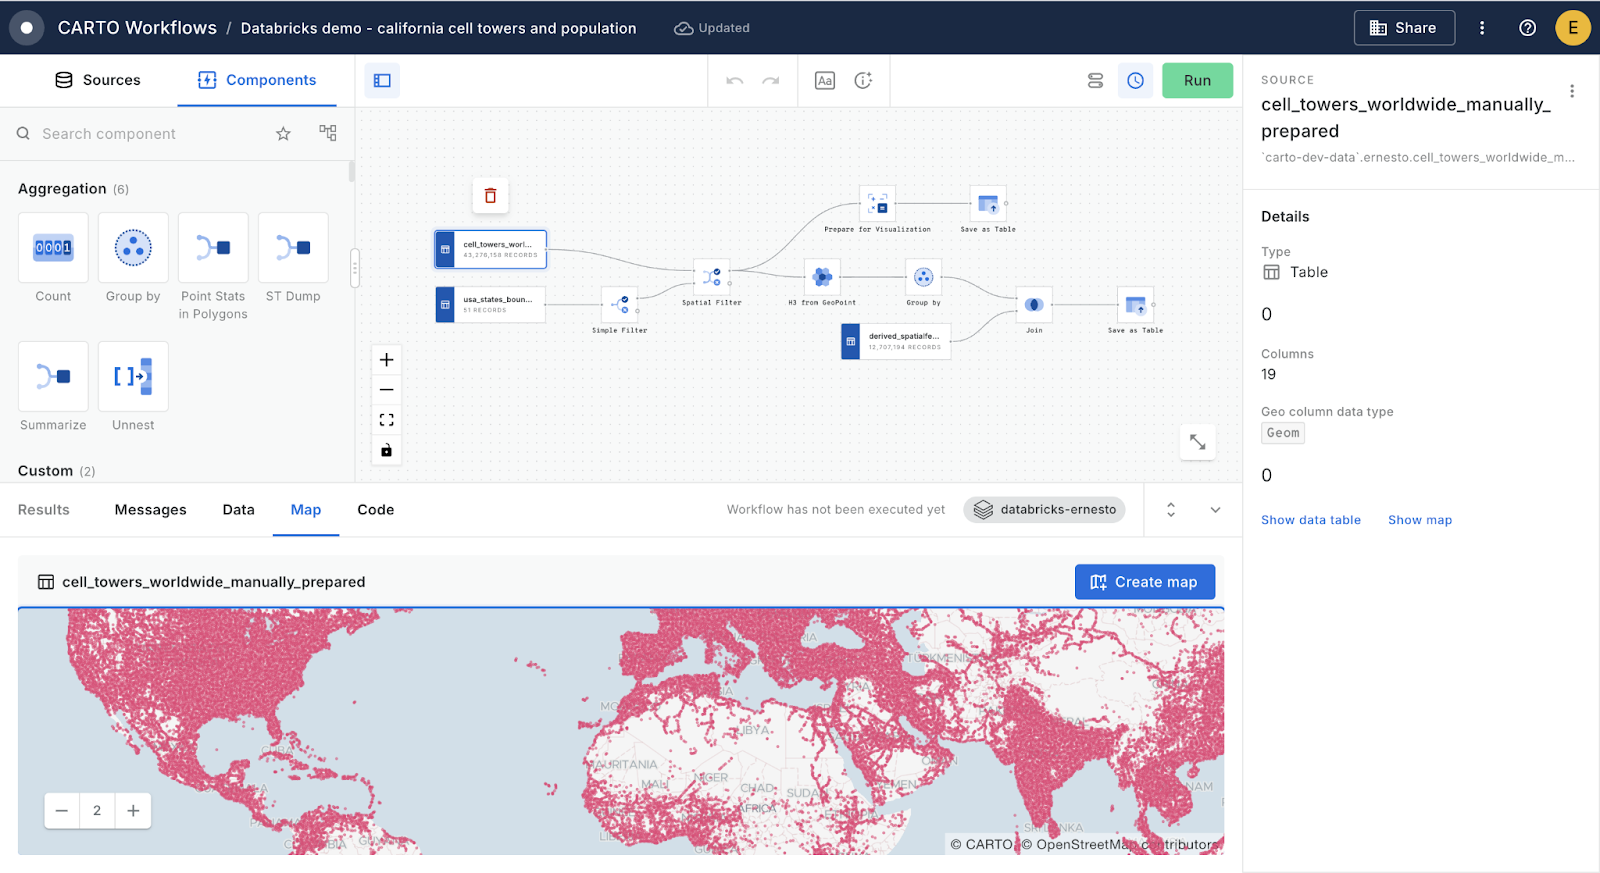Open the Data tab
Image resolution: width=1600 pixels, height=873 pixels.
point(238,510)
